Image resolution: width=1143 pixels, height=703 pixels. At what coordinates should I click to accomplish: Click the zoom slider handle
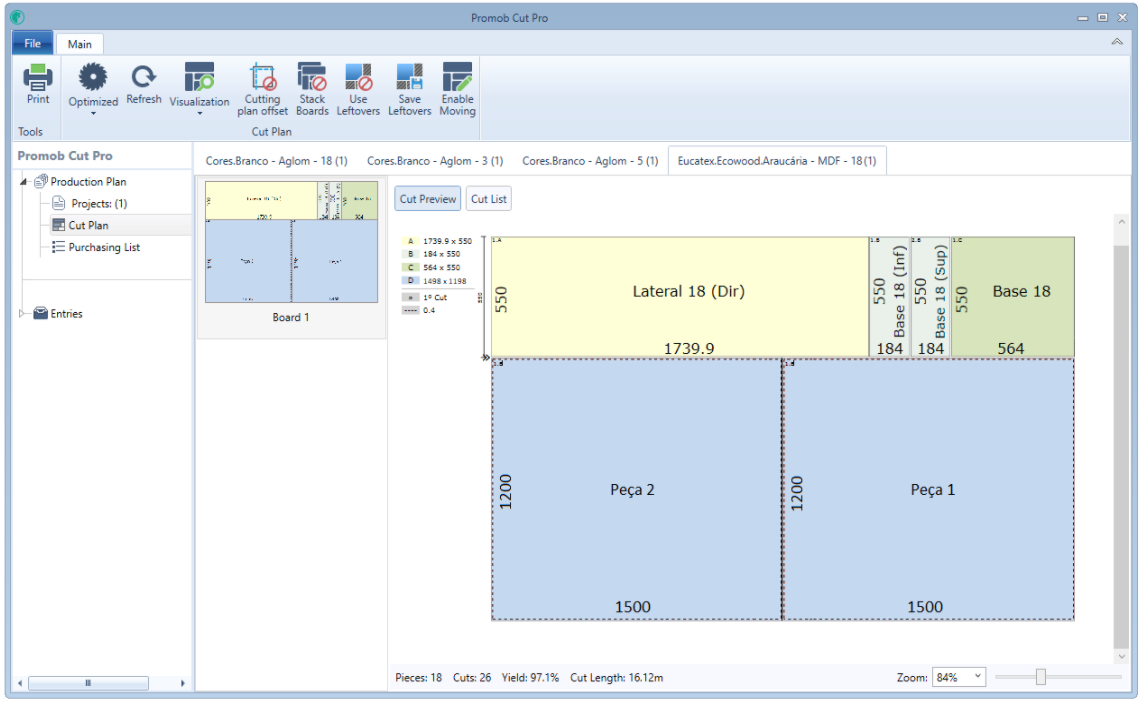[1041, 677]
